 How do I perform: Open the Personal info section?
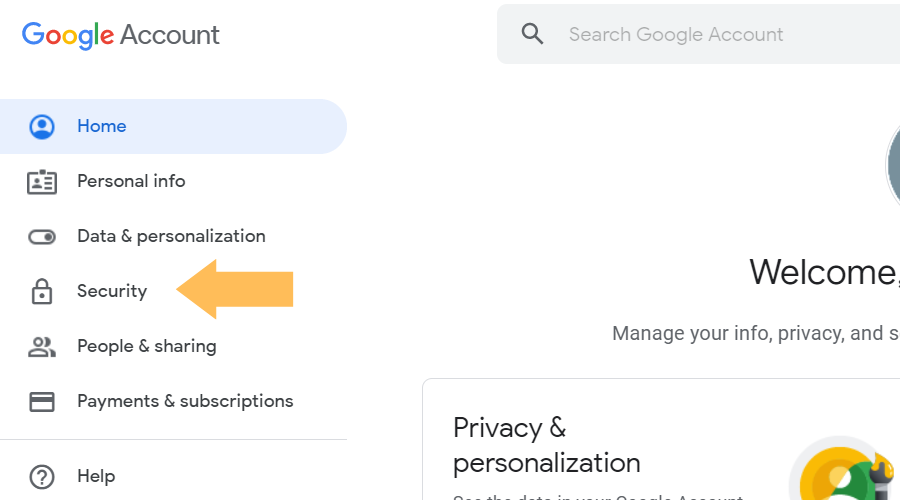click(x=131, y=182)
